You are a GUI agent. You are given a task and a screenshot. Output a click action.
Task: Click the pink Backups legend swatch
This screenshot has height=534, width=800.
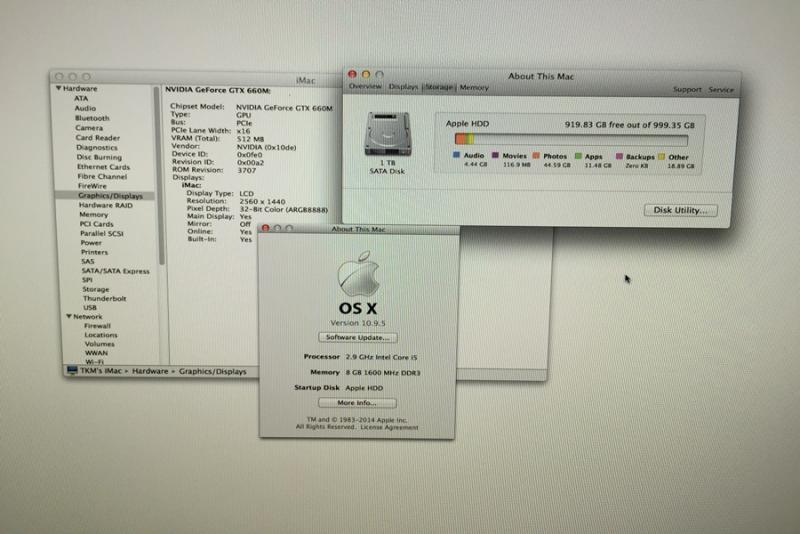[619, 156]
